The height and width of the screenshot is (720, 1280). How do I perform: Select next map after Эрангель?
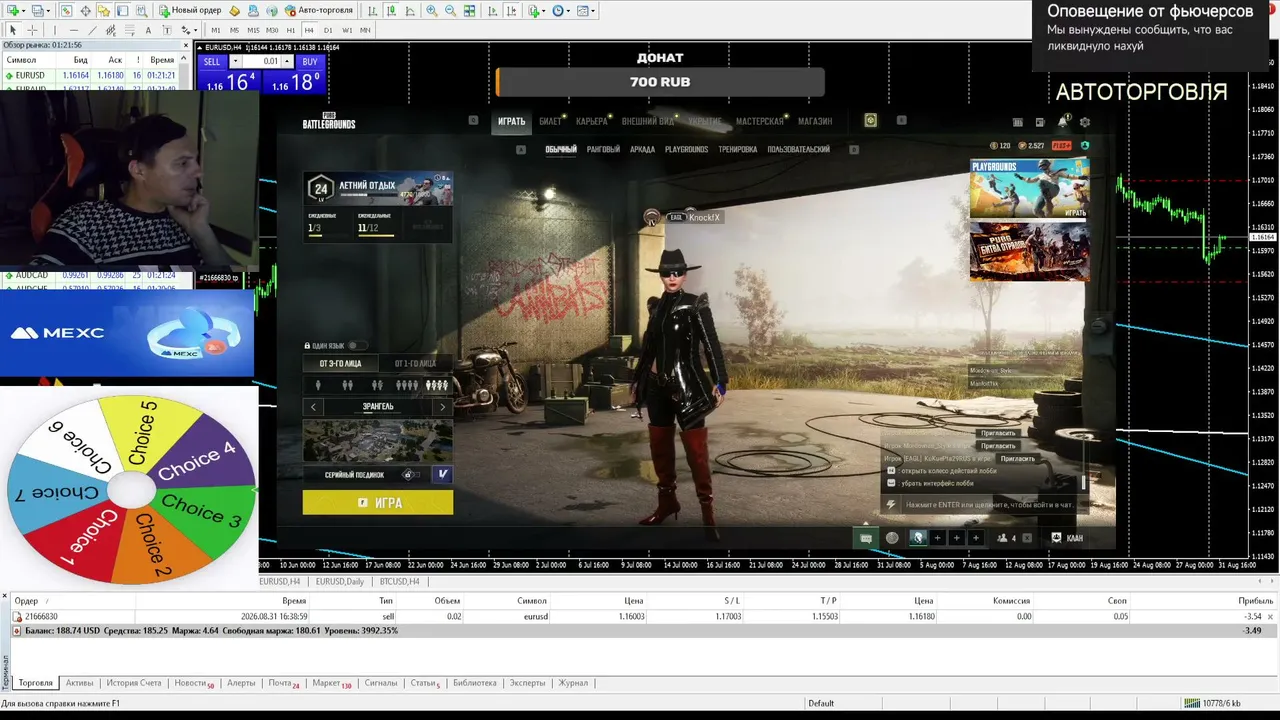coord(443,407)
